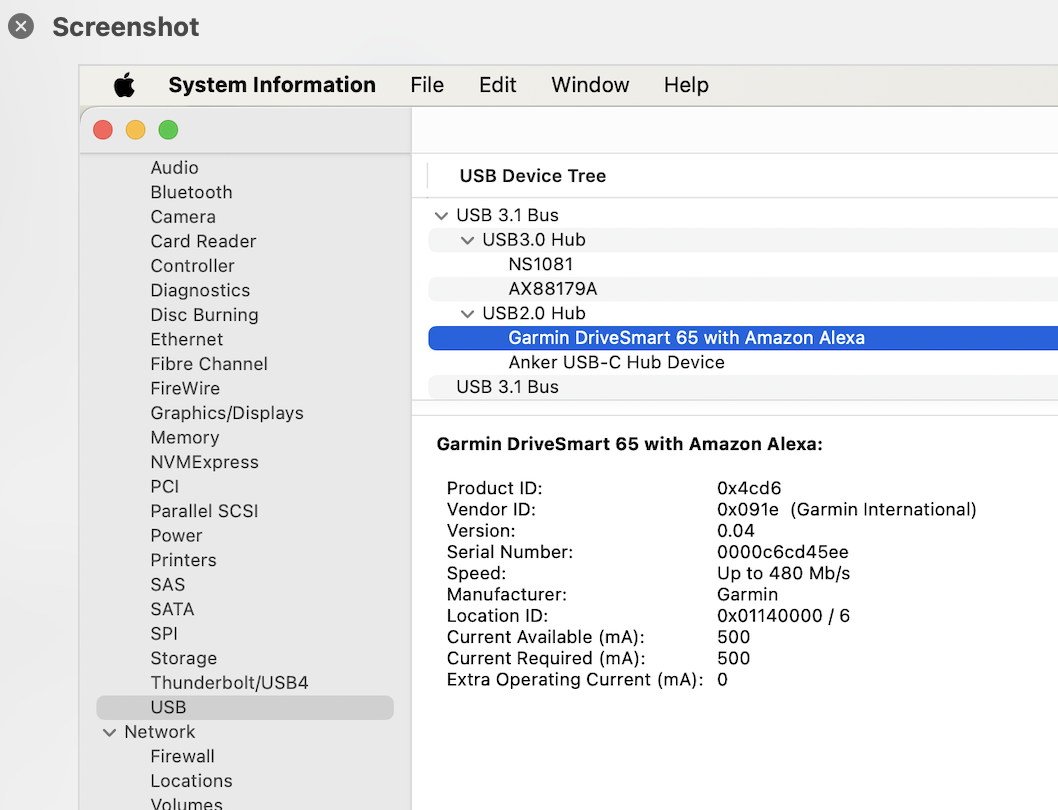Click the Garmin DriveSmart details heading
Viewport: 1058px width, 810px height.
tap(630, 444)
